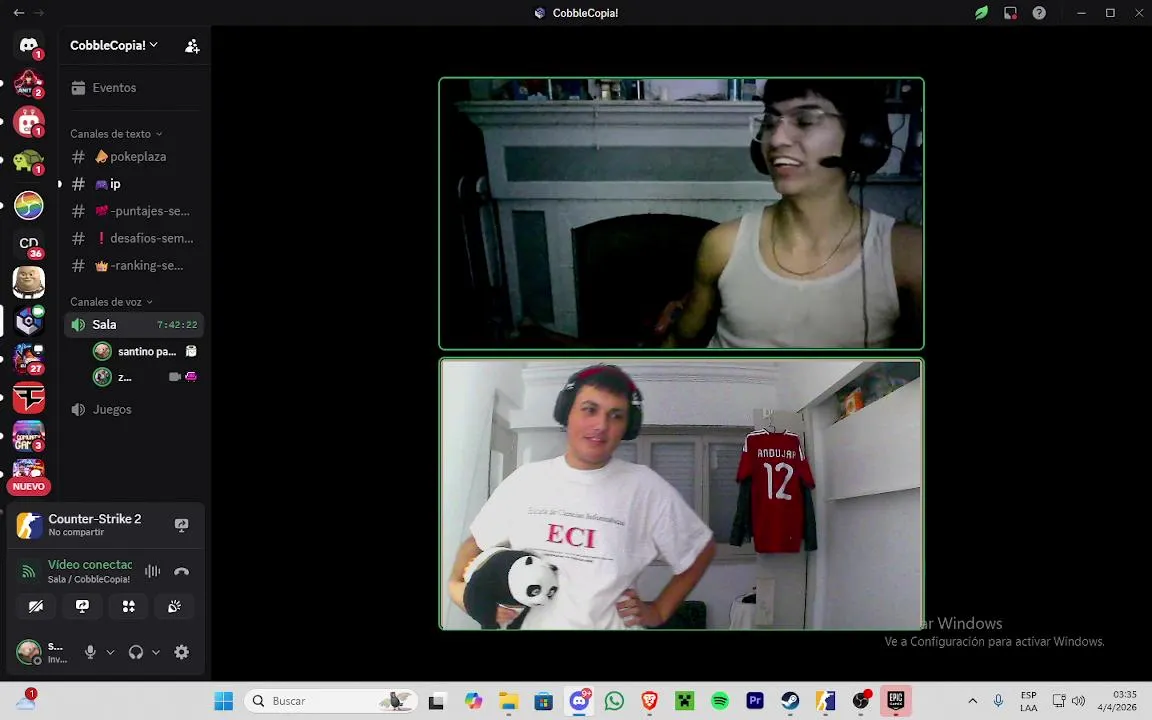Open the -ranking-se... channel

(133, 265)
